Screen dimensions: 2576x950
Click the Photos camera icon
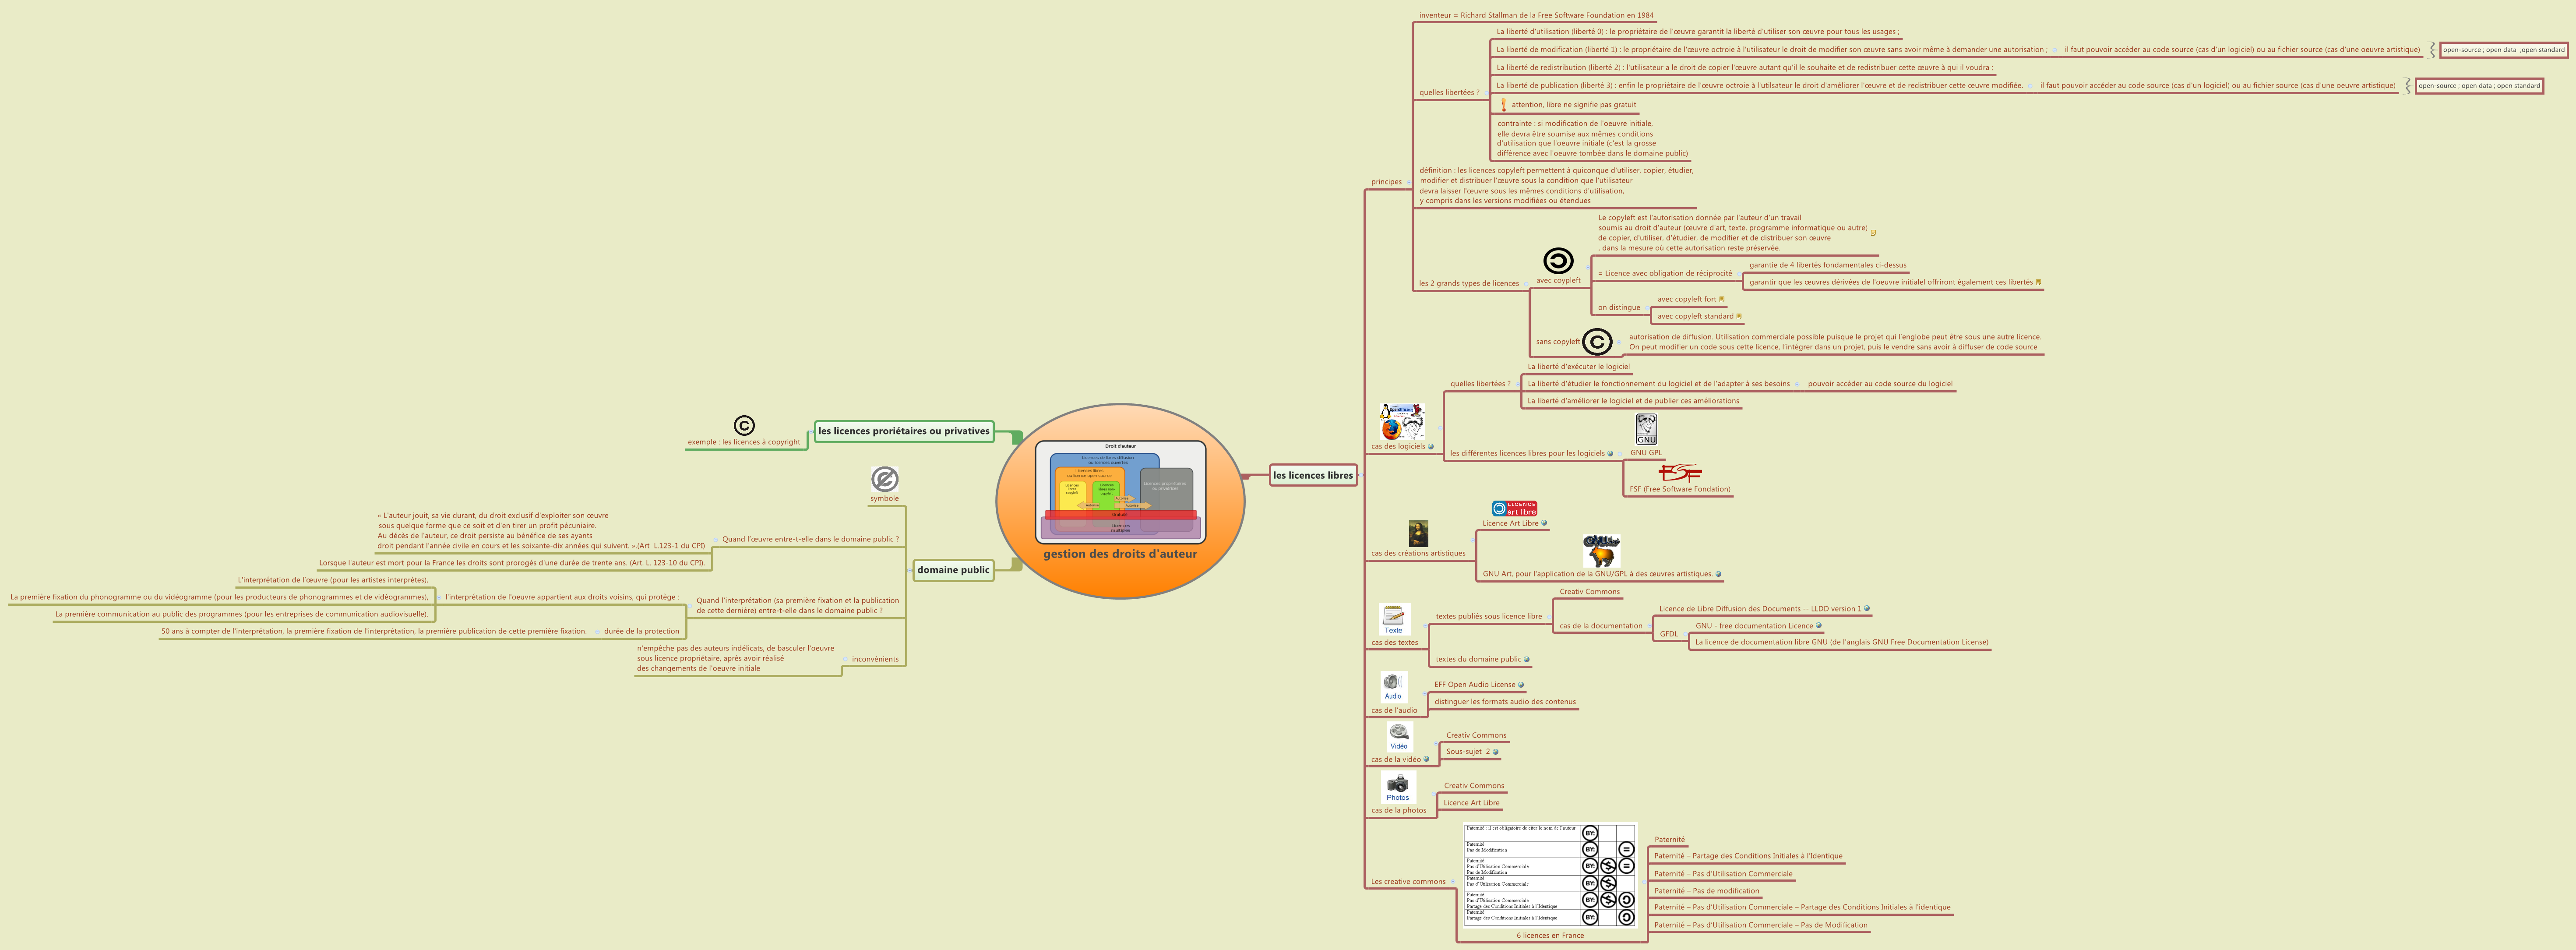coord(1398,786)
